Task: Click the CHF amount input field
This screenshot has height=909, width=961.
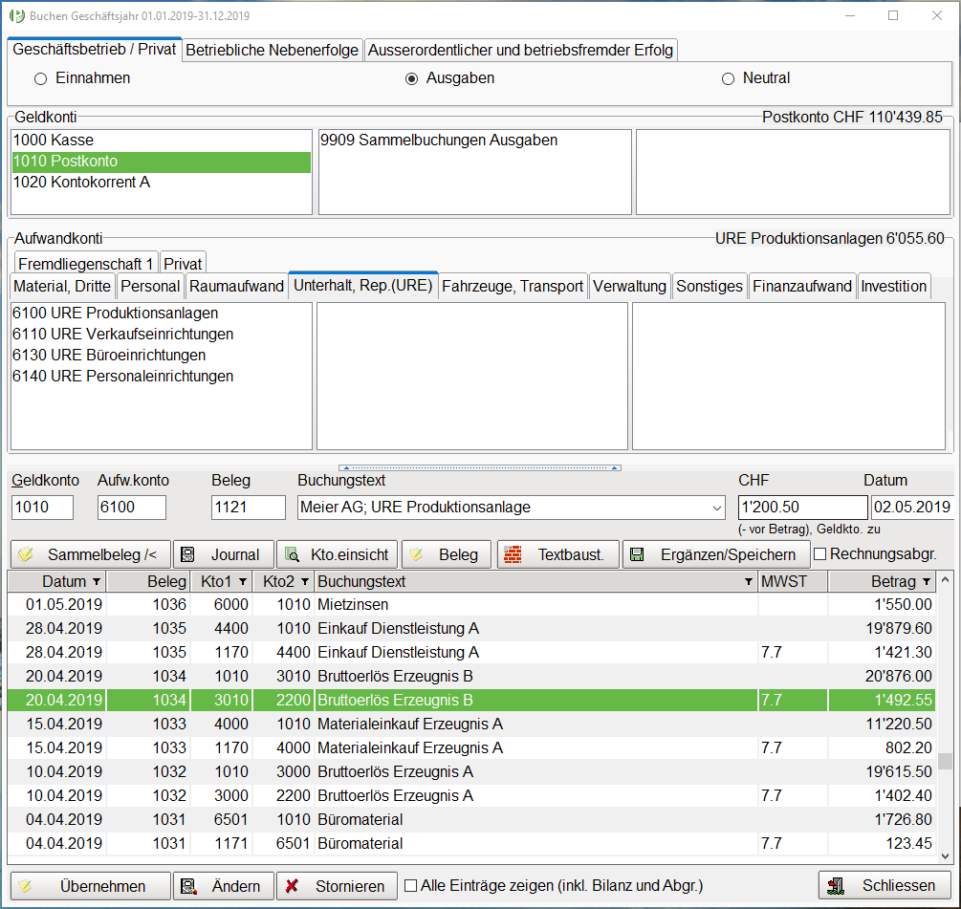Action: [x=802, y=508]
